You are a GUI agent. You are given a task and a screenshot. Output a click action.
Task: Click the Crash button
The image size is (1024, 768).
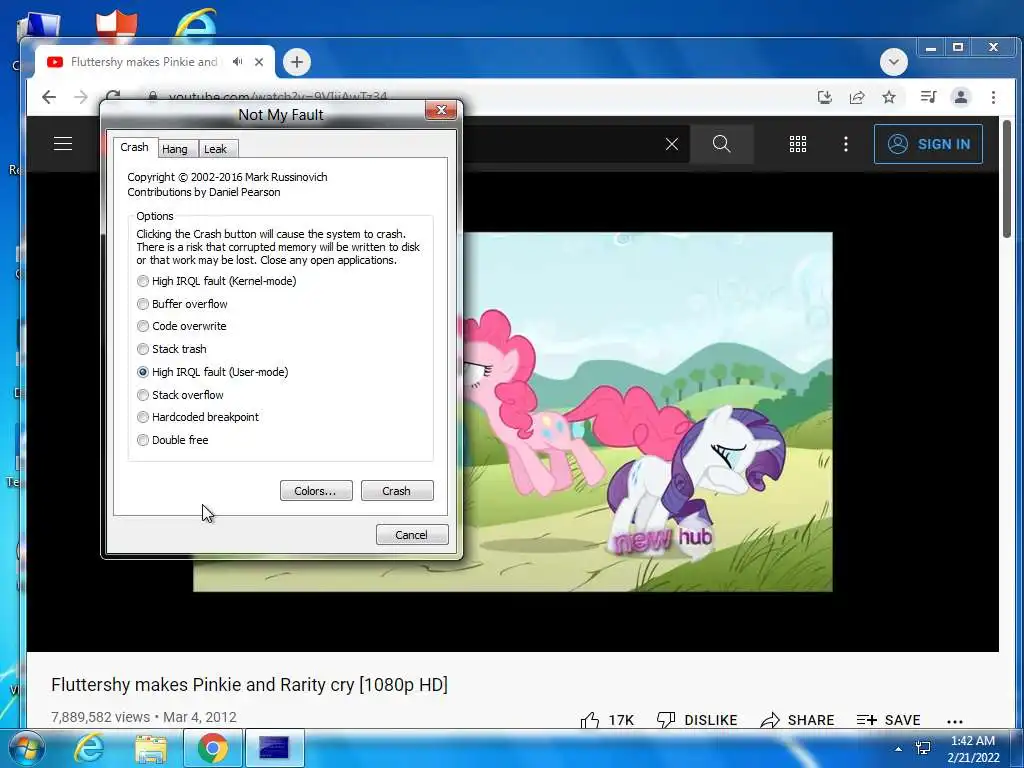click(x=396, y=490)
